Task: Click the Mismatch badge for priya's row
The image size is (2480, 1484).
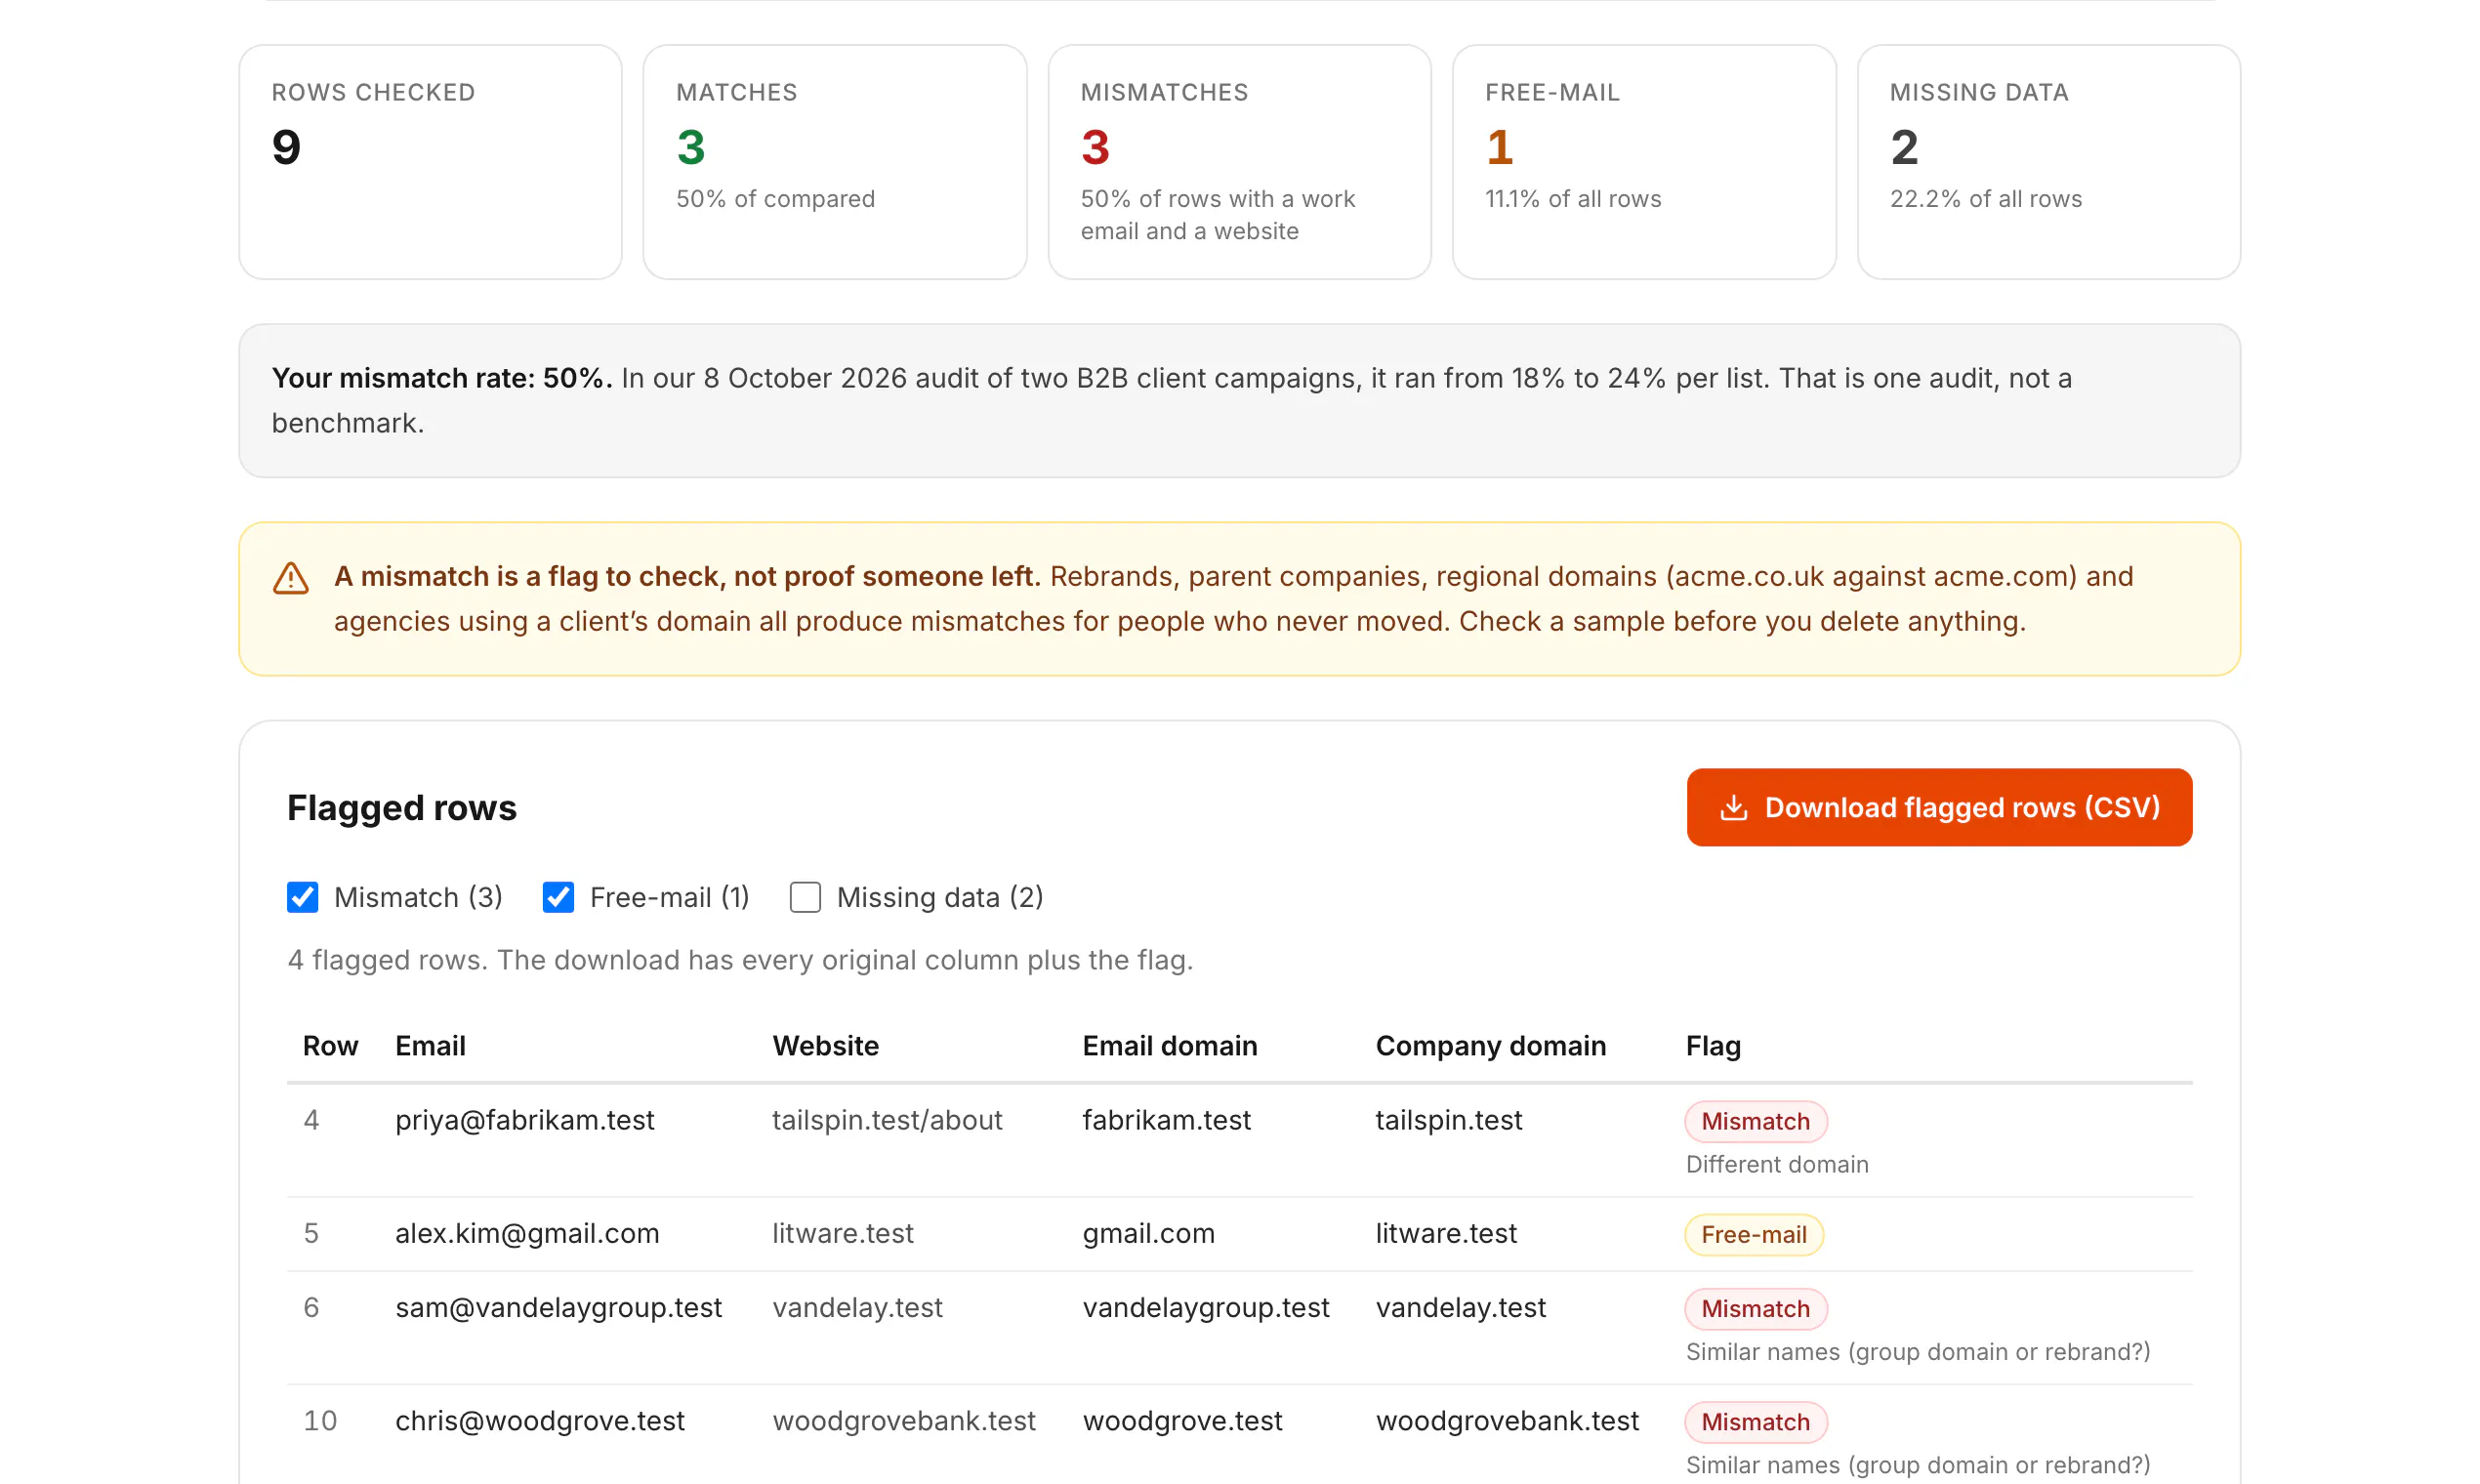Action: tap(1755, 1121)
